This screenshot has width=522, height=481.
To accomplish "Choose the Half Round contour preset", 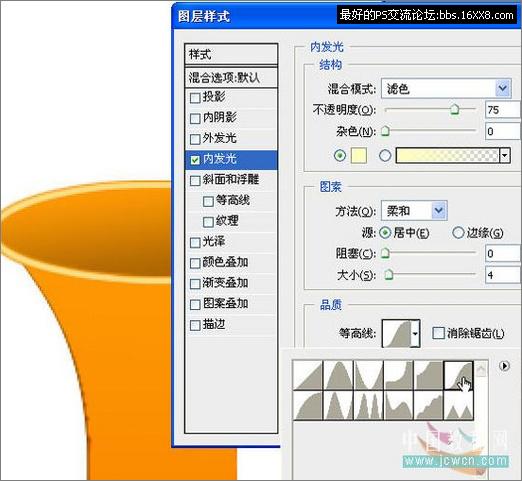I will pos(308,405).
